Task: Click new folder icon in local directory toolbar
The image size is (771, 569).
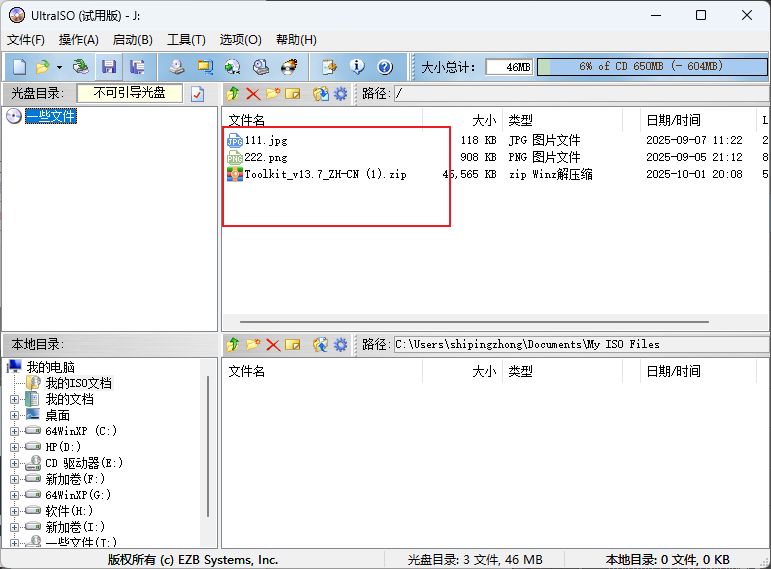Action: [252, 345]
